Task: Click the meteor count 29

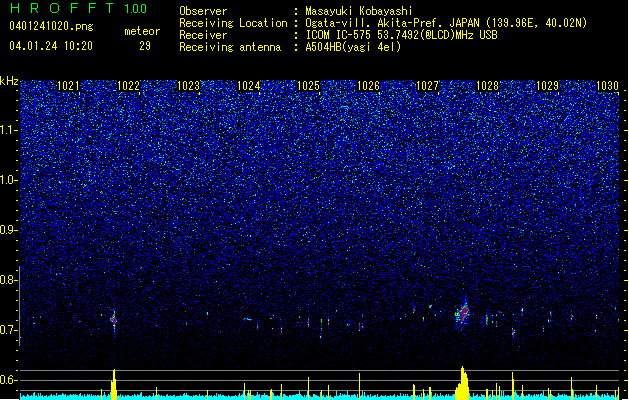Action: 145,46
